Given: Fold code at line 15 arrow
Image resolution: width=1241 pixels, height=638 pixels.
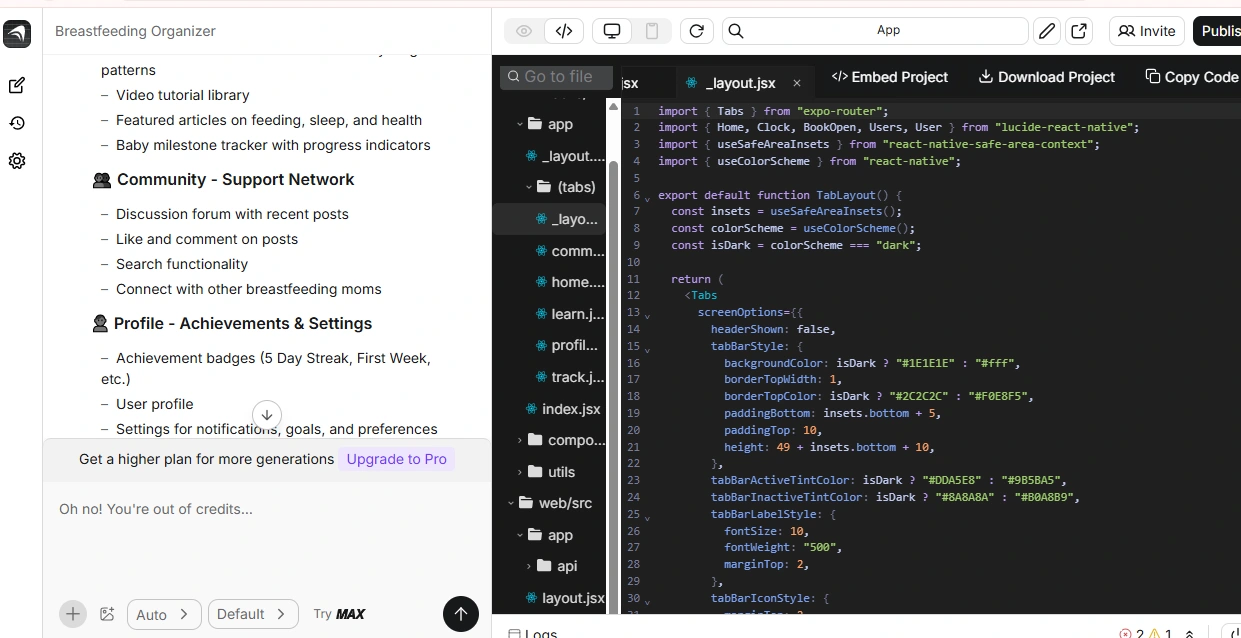Looking at the screenshot, I should 647,349.
